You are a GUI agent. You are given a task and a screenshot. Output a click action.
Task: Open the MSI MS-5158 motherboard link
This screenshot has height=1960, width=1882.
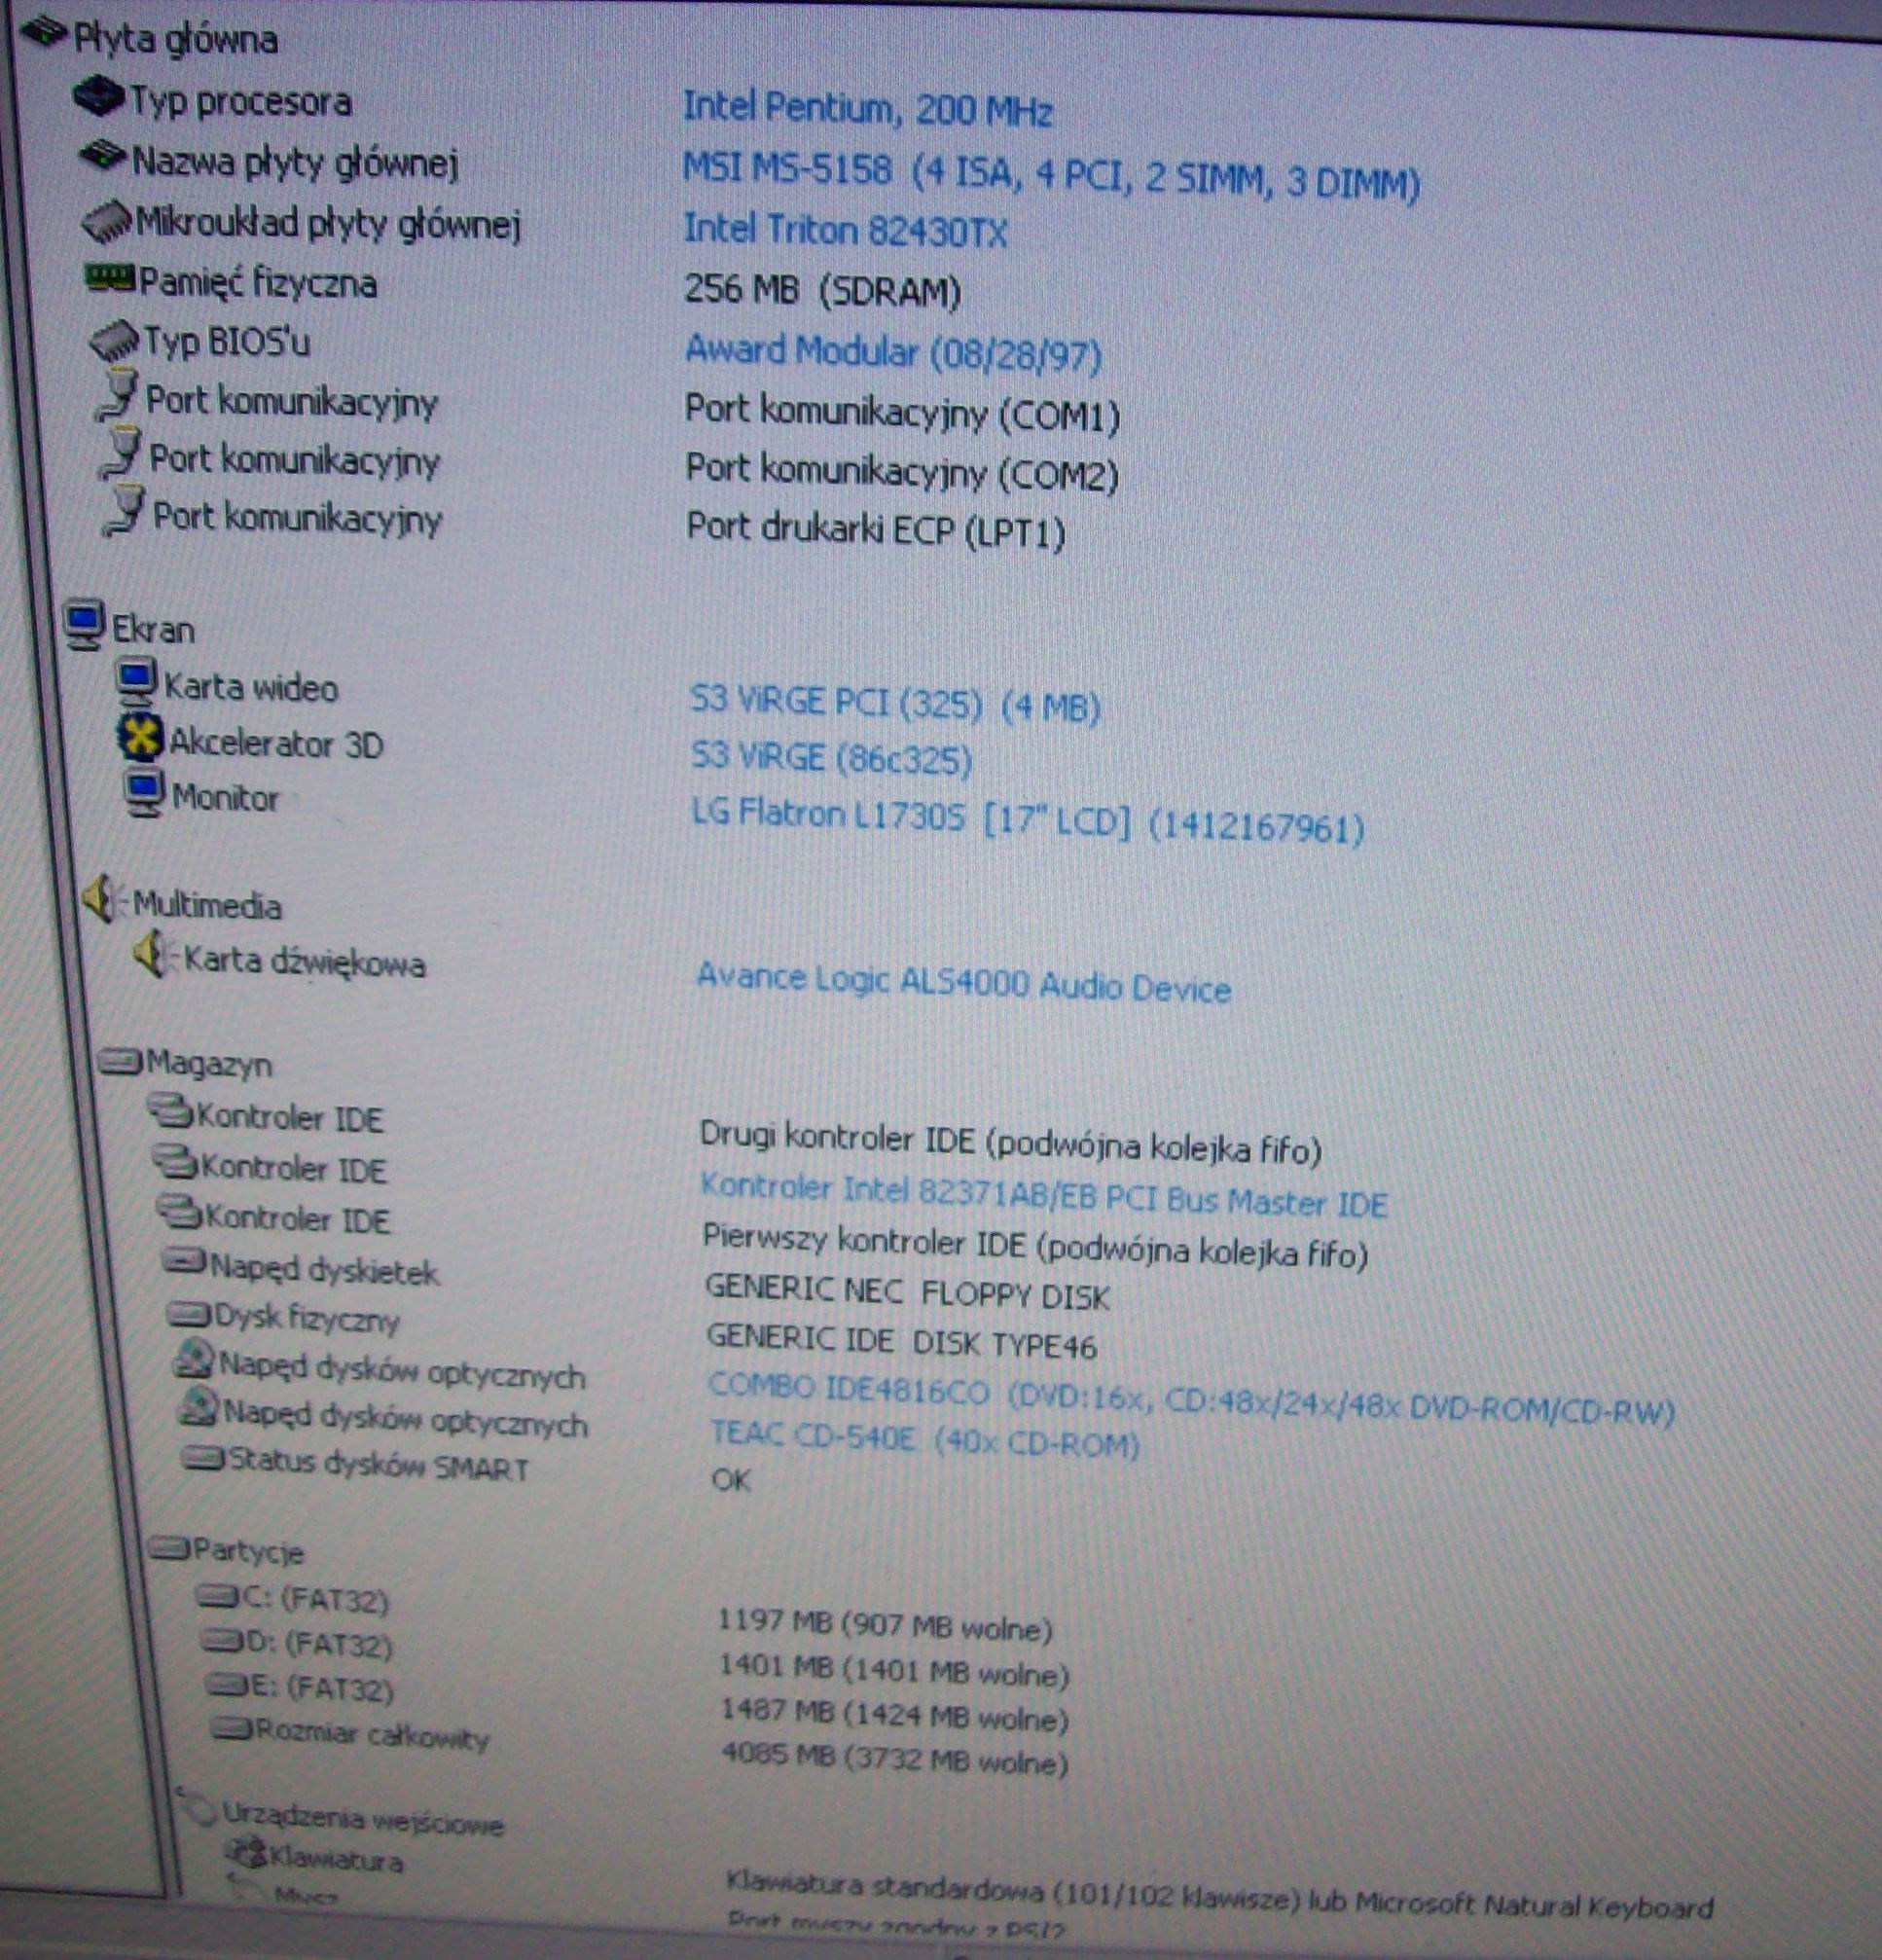[x=1050, y=176]
